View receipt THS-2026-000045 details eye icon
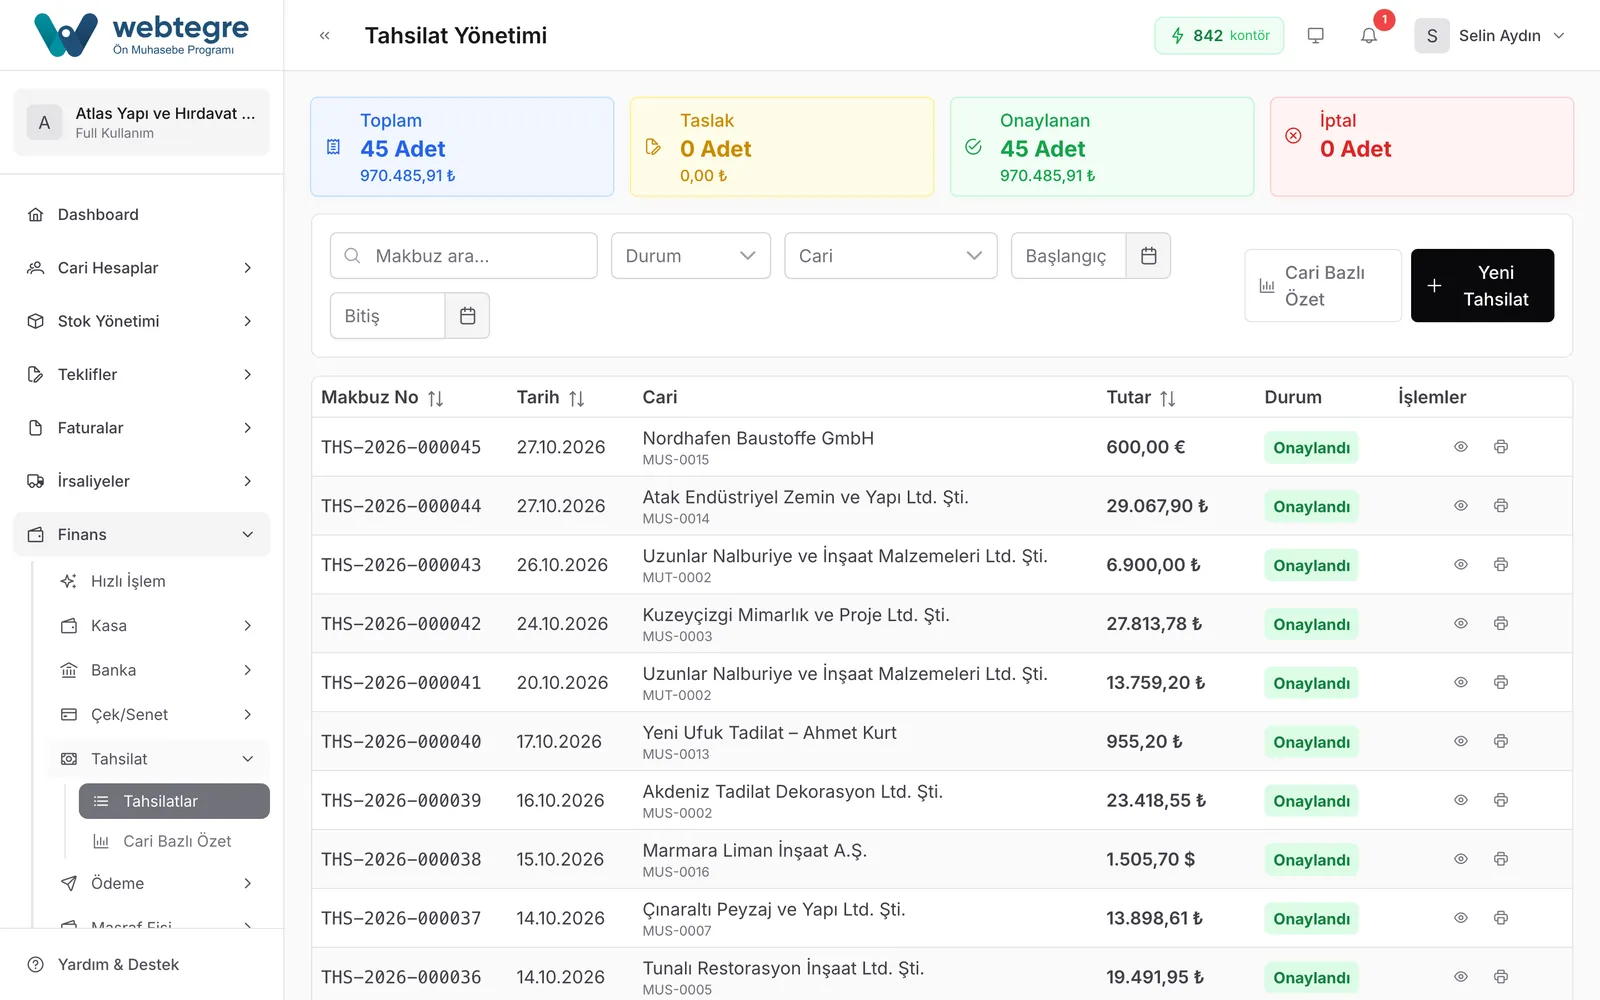The width and height of the screenshot is (1600, 1000). pyautogui.click(x=1461, y=447)
